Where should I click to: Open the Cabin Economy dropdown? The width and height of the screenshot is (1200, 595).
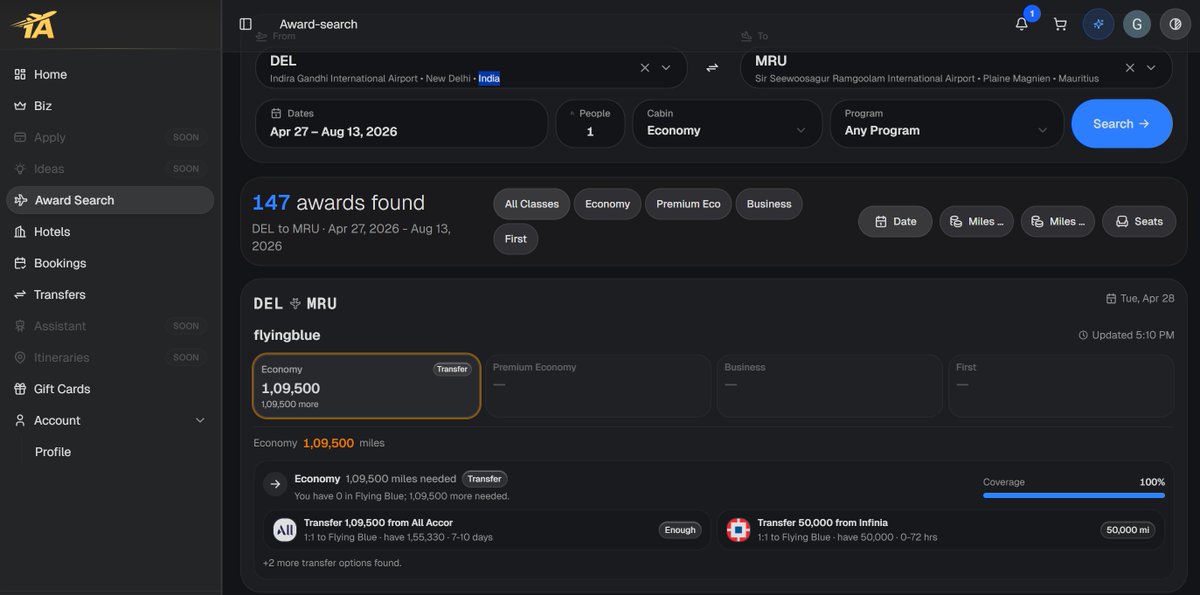(x=727, y=123)
